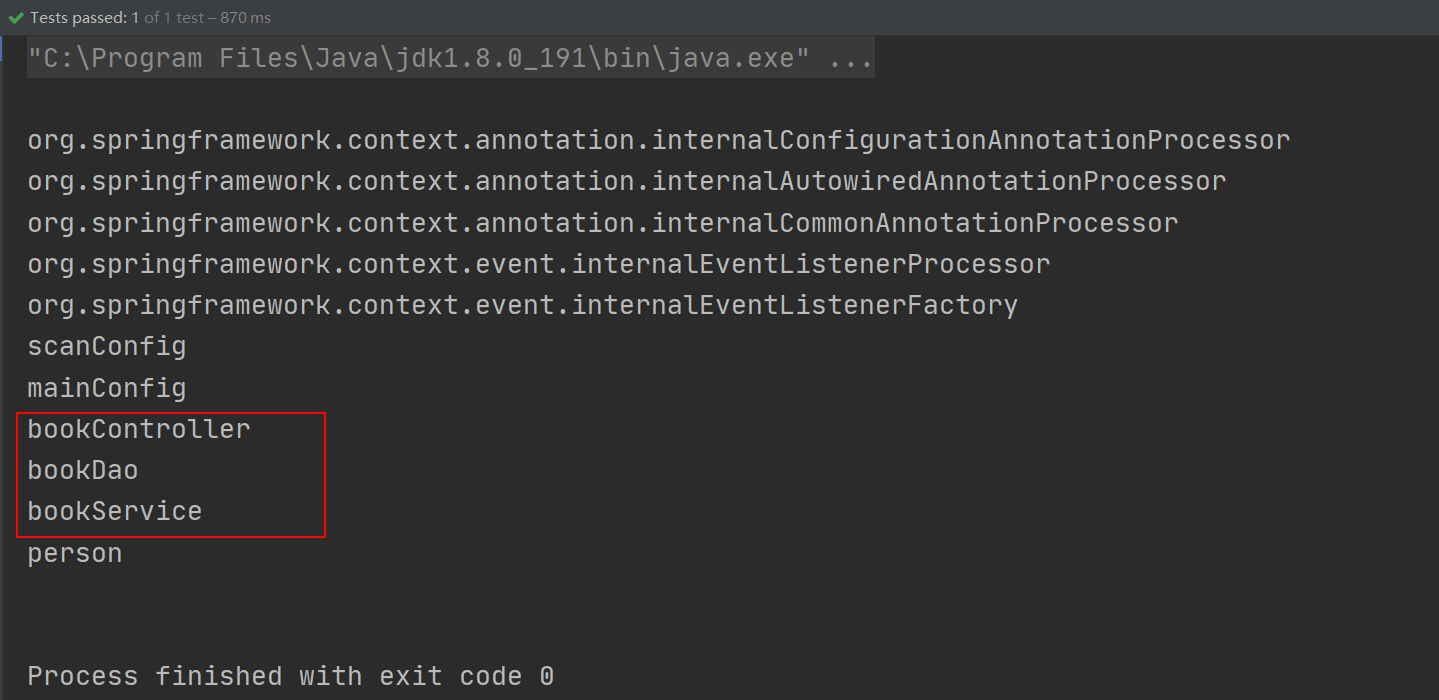Click the mainConfig bean name
Screen dimensions: 1439x700
click(x=107, y=388)
